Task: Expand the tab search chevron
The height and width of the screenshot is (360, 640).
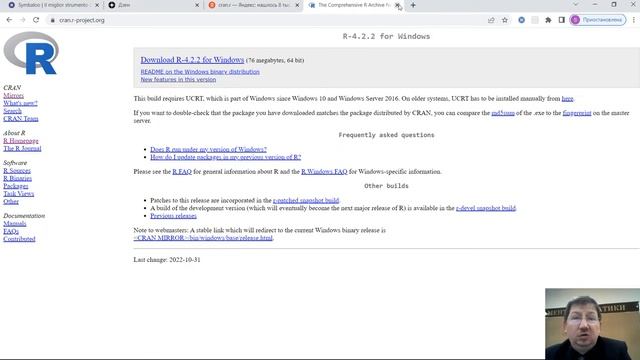Action: (576, 4)
